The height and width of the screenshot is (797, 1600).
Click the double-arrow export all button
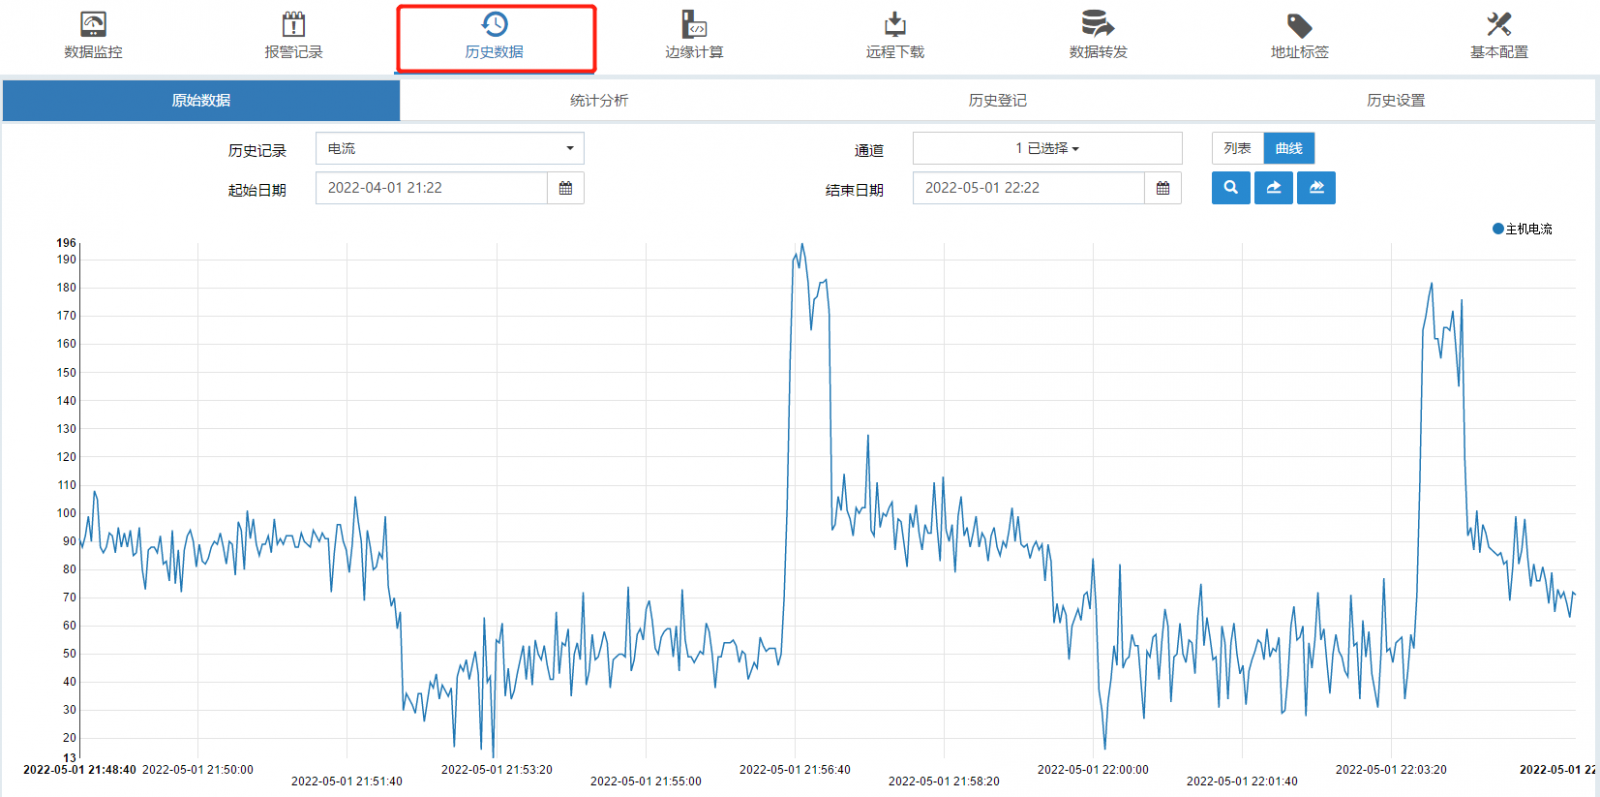click(x=1316, y=188)
